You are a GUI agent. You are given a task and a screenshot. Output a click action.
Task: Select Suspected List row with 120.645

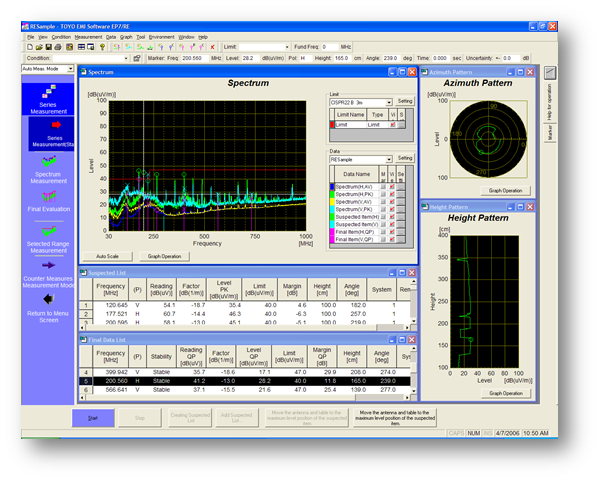click(245, 305)
